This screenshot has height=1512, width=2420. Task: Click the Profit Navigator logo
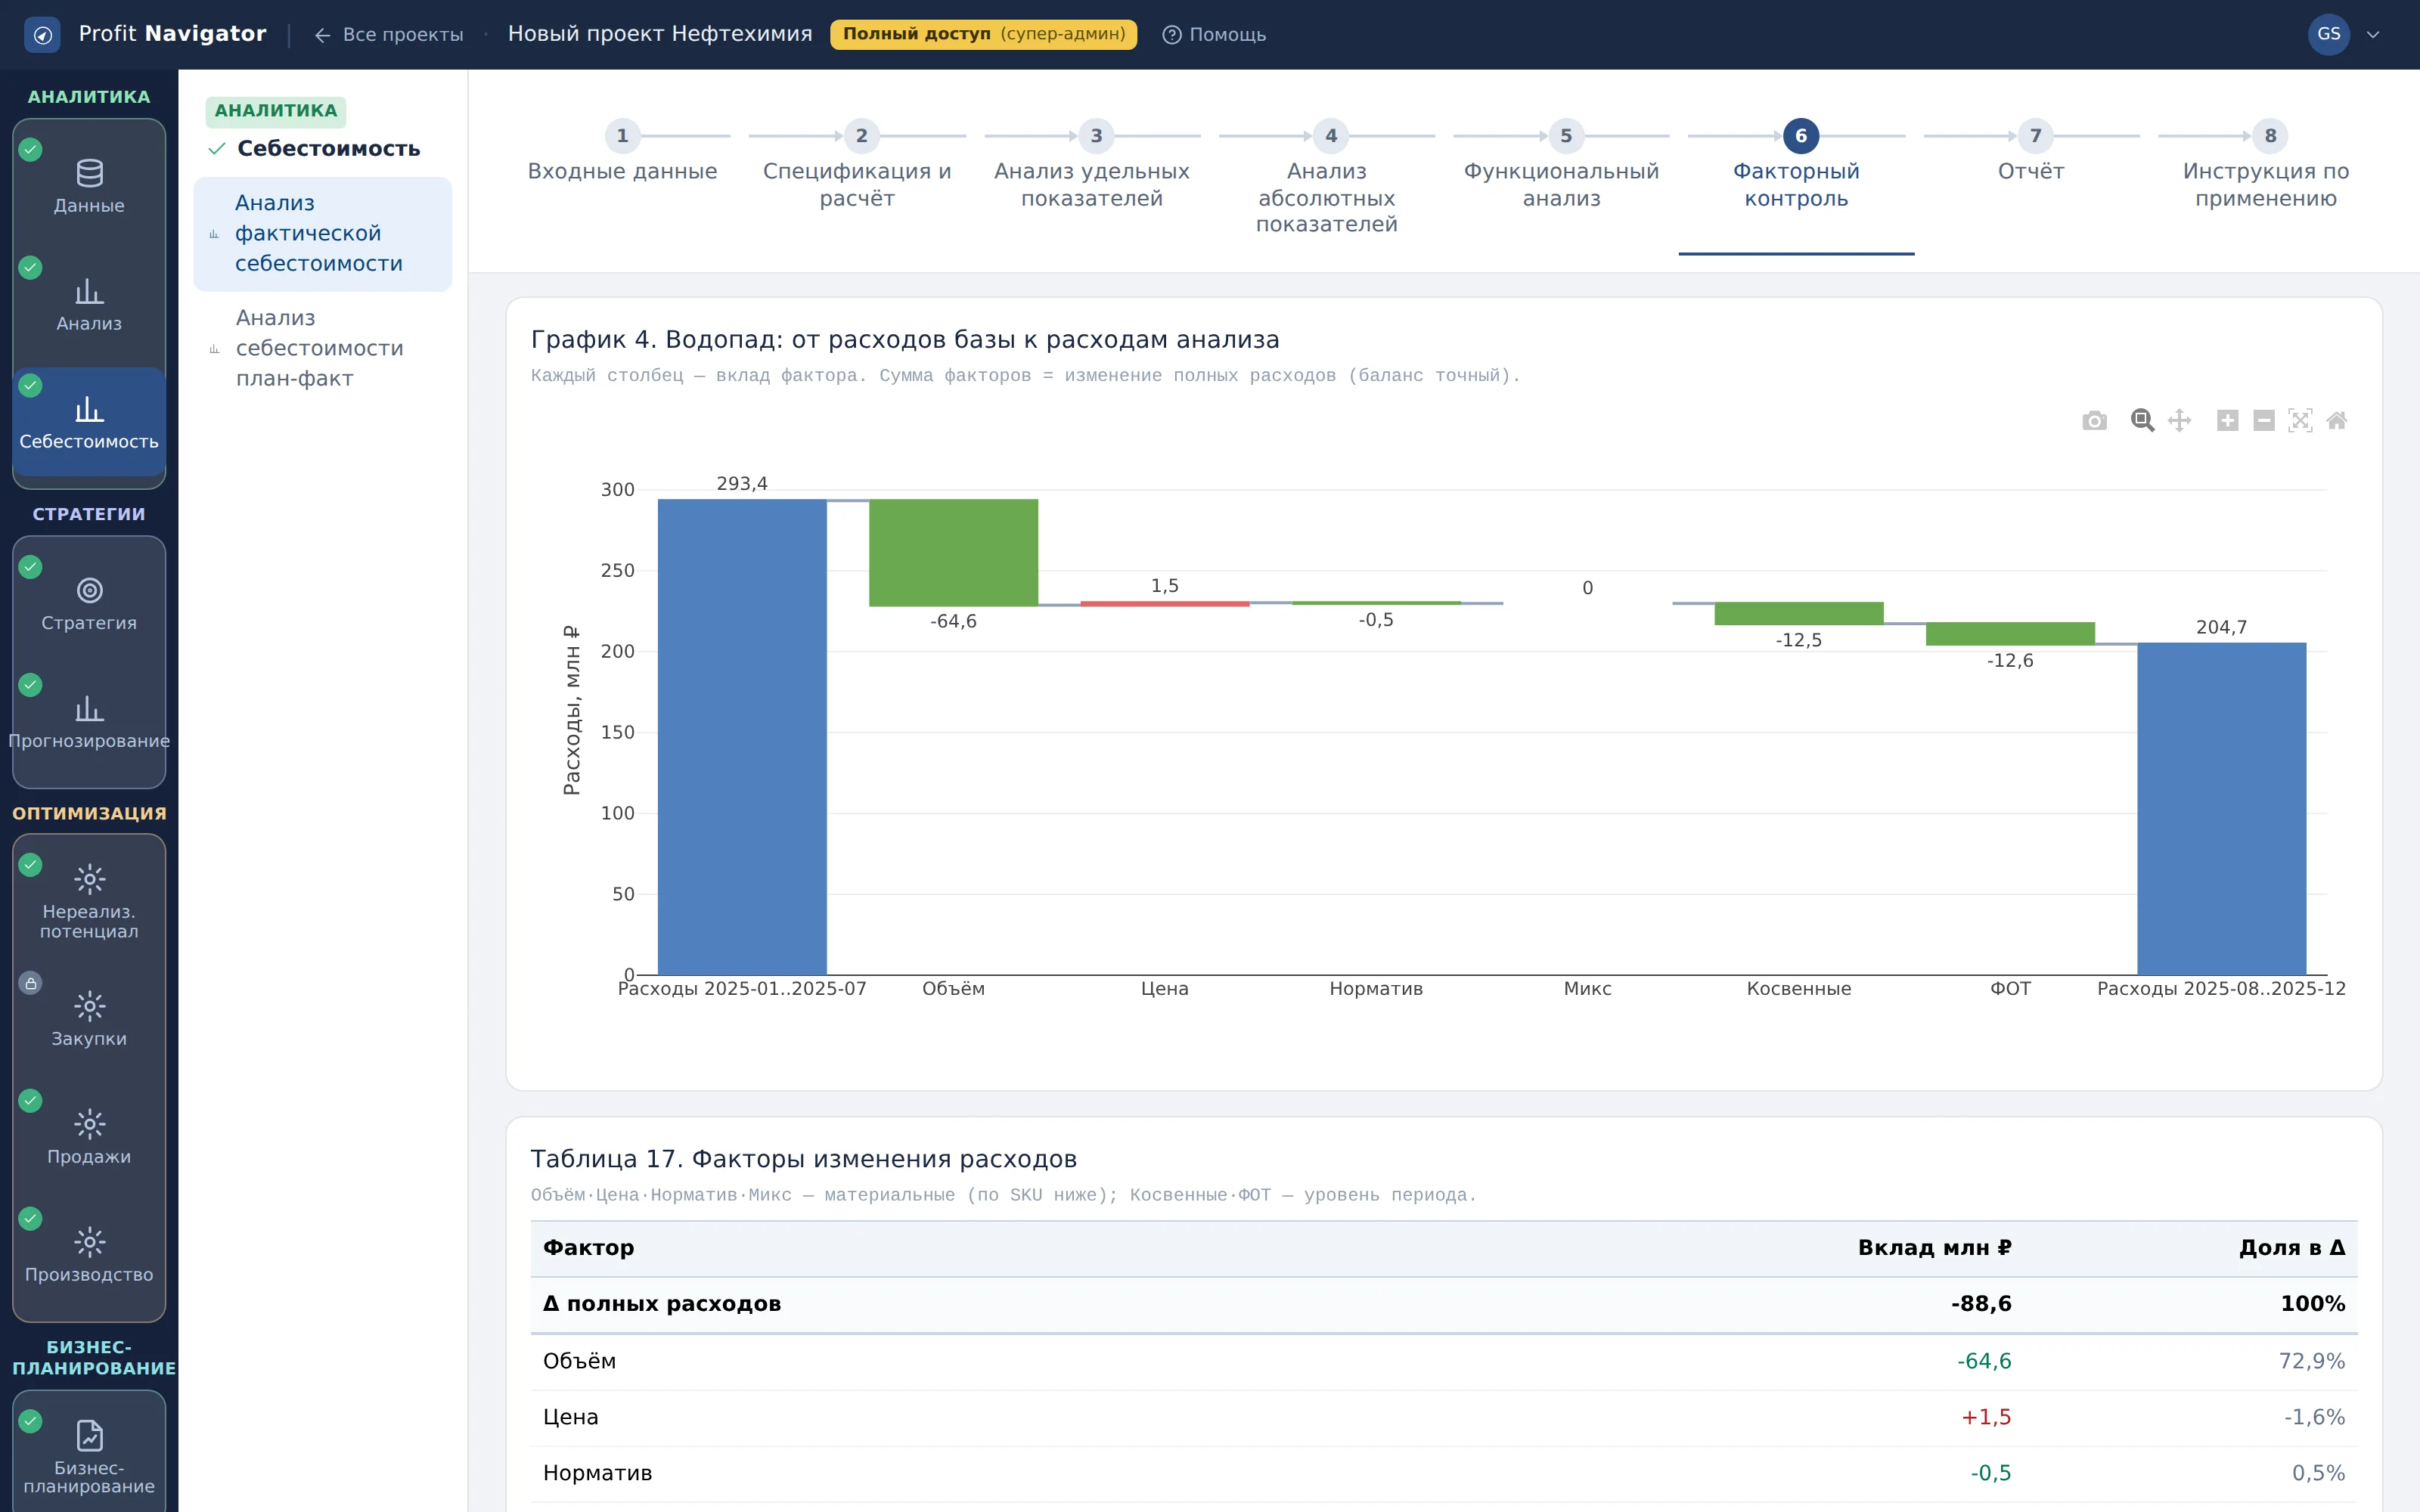tap(145, 34)
